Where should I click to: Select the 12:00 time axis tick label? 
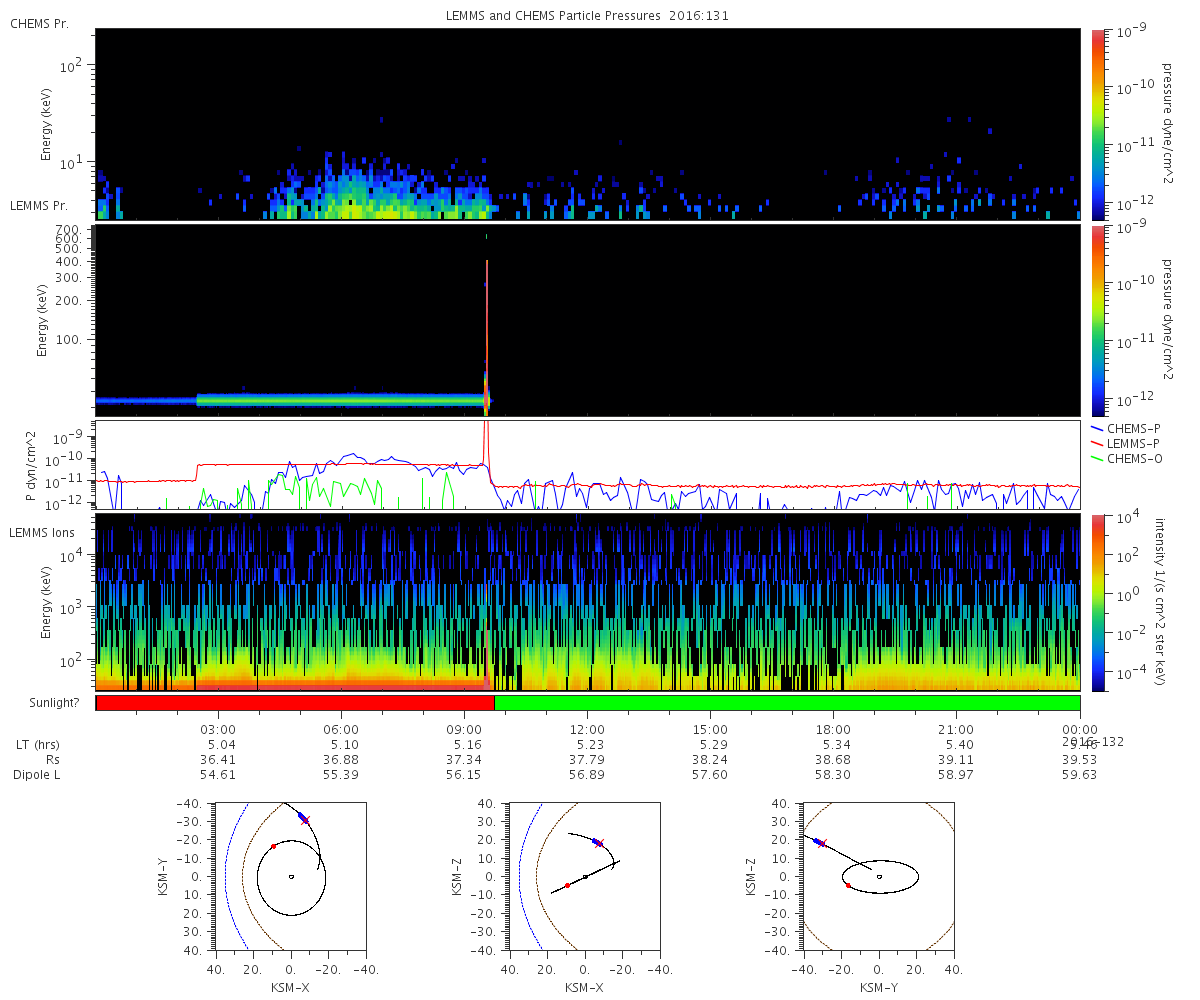[x=587, y=729]
